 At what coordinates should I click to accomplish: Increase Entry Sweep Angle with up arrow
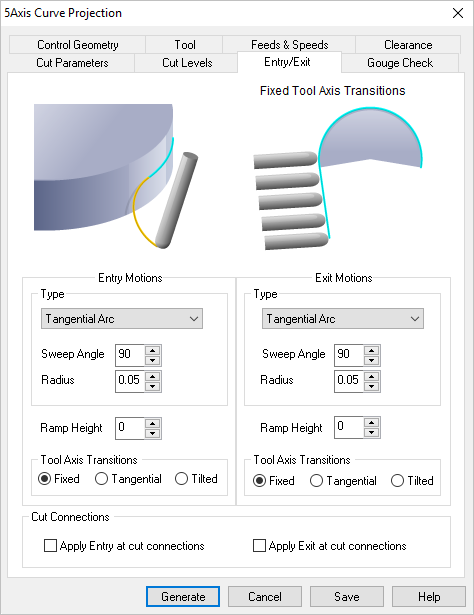tap(153, 350)
